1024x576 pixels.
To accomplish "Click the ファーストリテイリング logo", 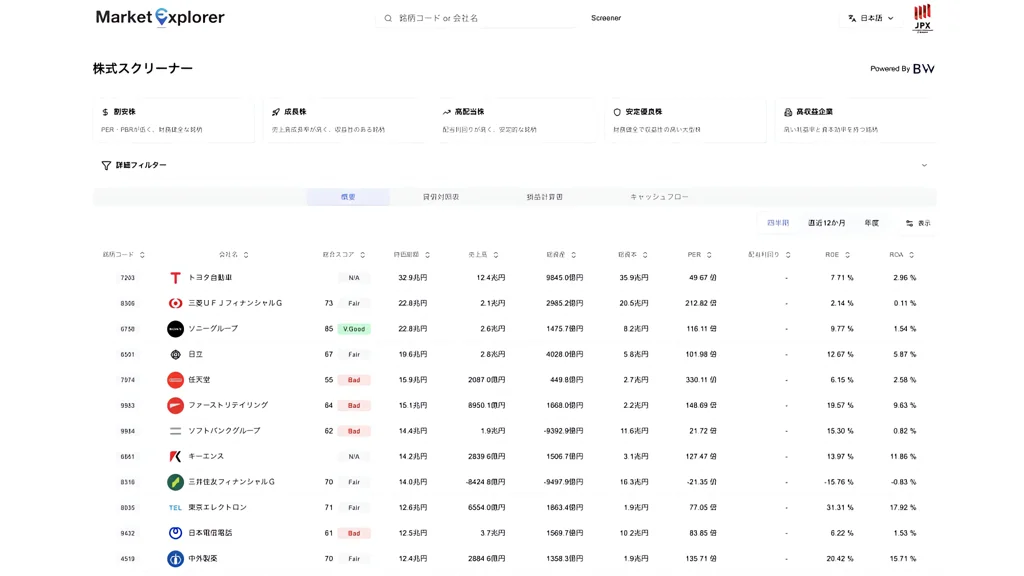I will [175, 406].
